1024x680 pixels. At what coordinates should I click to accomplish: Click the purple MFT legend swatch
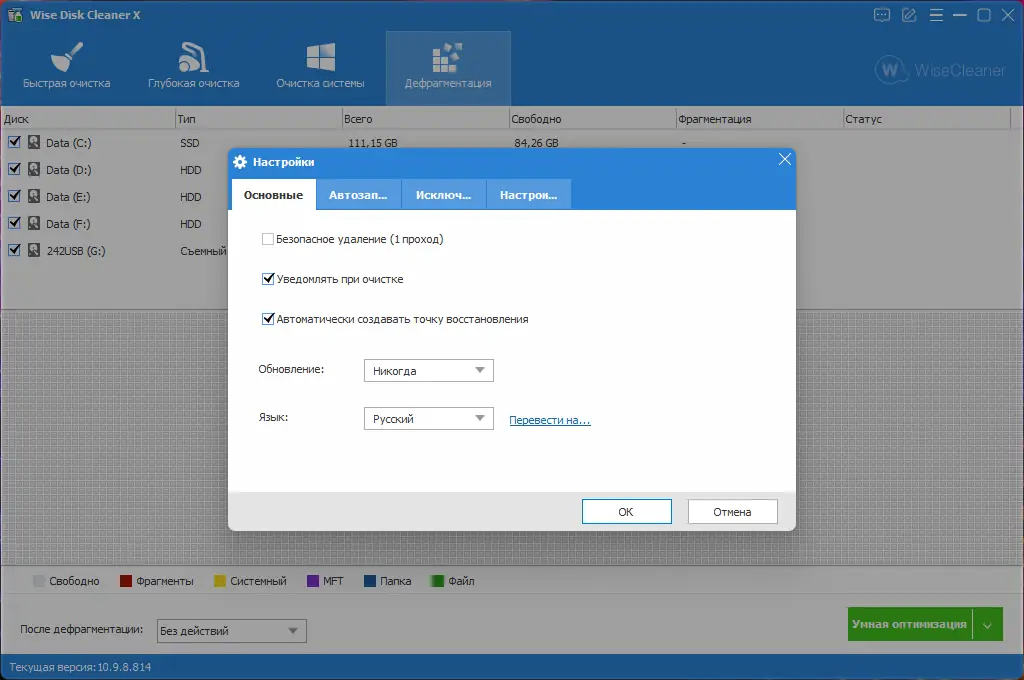[x=313, y=581]
